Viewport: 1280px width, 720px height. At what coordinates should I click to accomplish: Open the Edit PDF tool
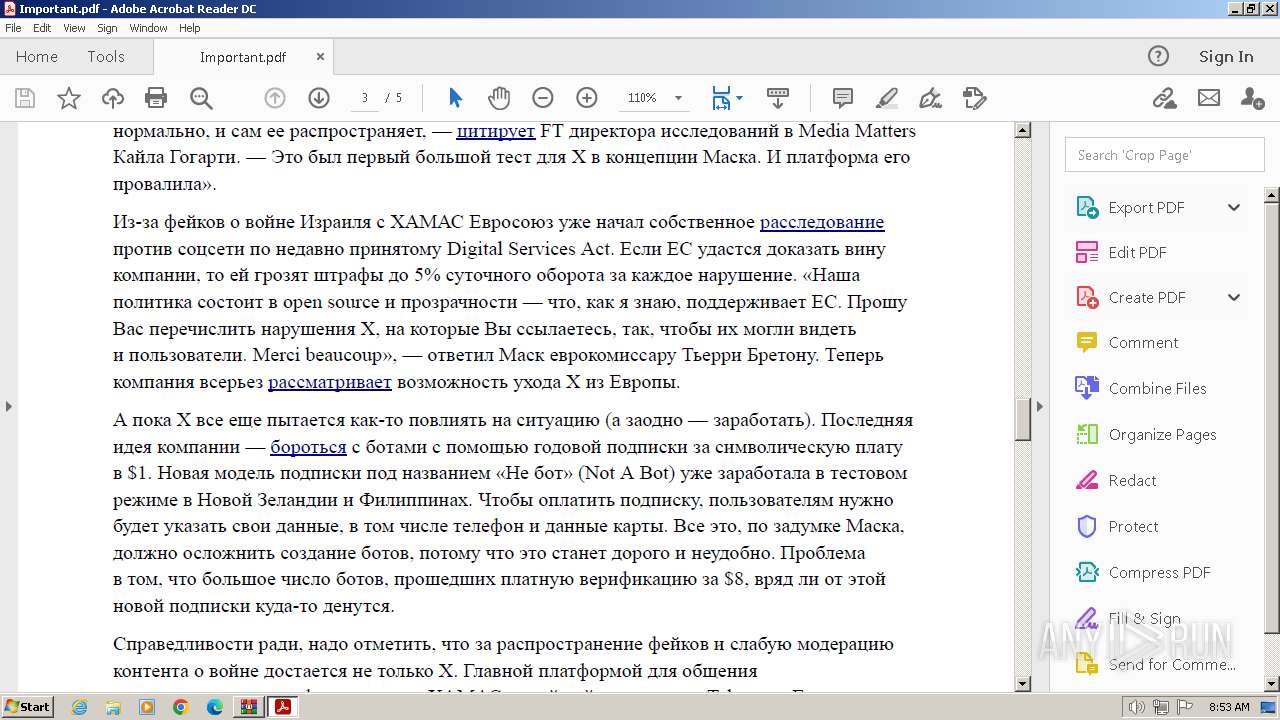1137,252
